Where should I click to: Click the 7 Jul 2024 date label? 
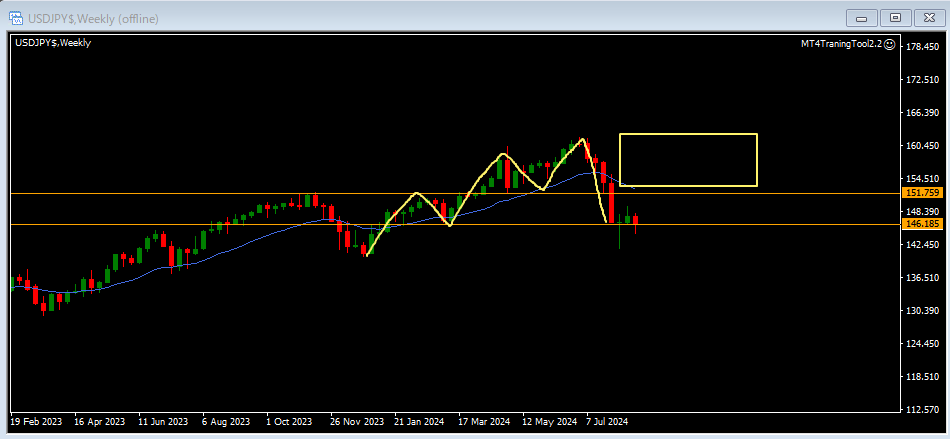coord(609,421)
